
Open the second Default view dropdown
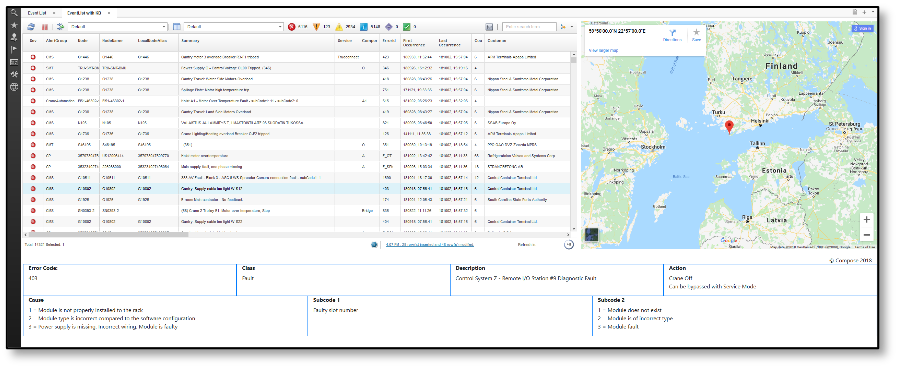coord(233,26)
